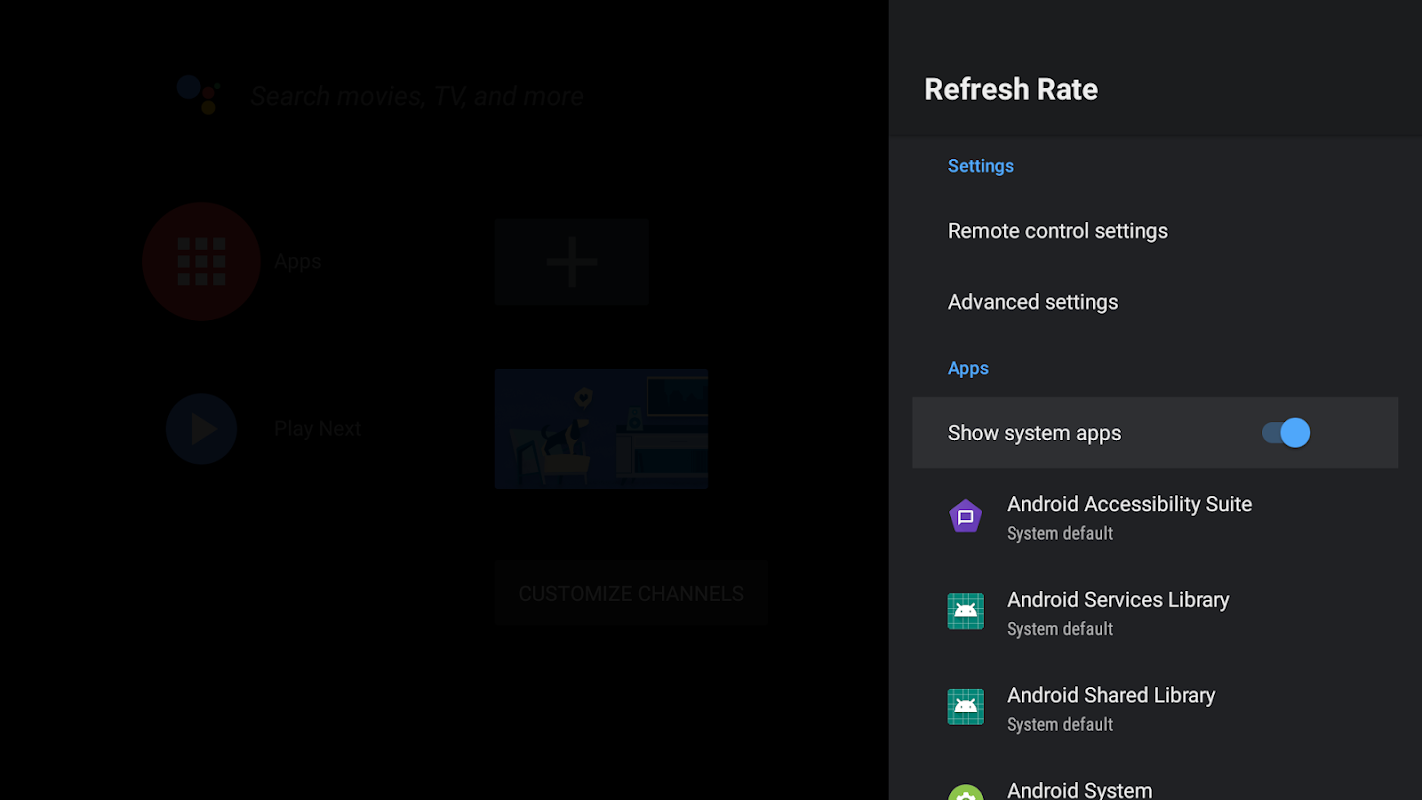Viewport: 1422px width, 800px height.
Task: Click the Play Next play icon
Action: (x=201, y=429)
